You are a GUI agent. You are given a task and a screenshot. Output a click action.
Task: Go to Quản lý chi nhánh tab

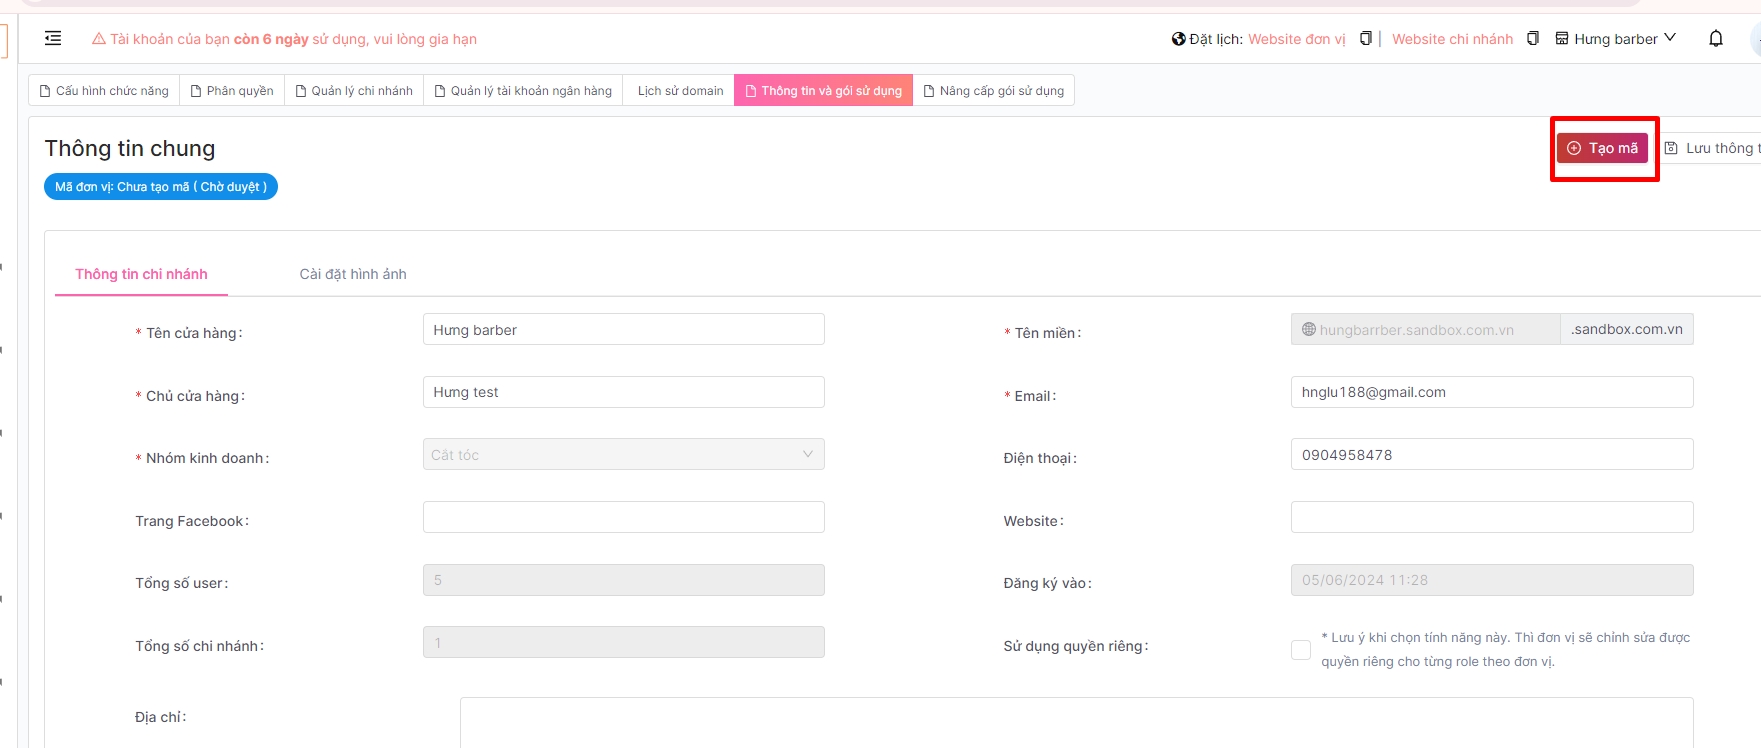click(354, 91)
